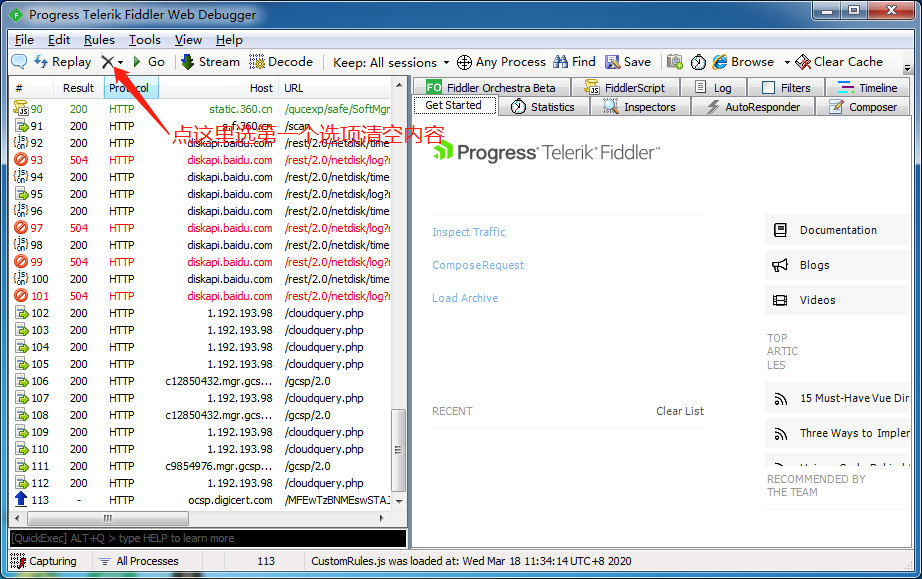Screen dimensions: 922x579
Task: Click the Remove sessions X icon
Action: click(108, 62)
